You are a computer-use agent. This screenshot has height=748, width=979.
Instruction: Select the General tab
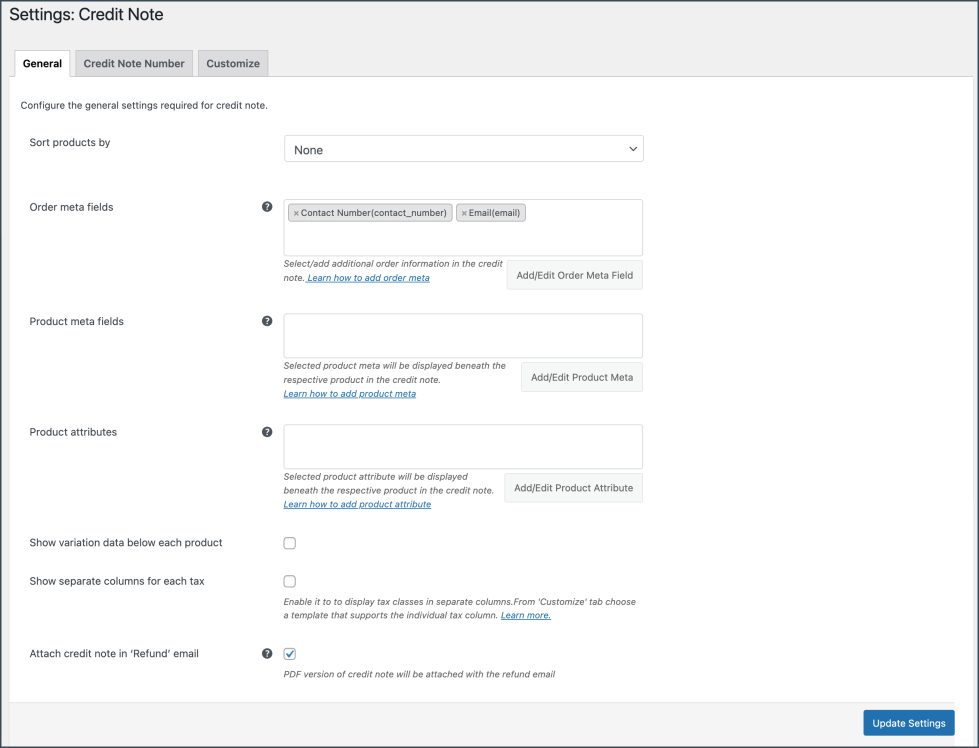click(42, 63)
